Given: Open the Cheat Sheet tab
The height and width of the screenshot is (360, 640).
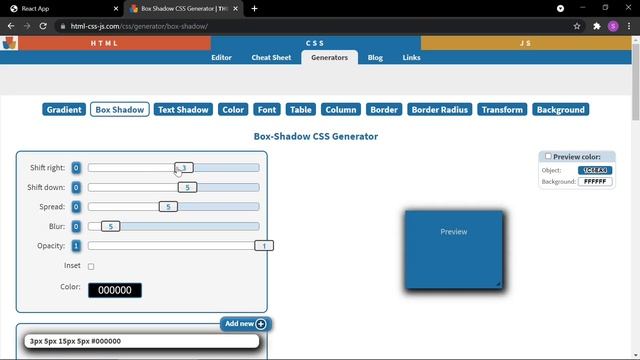Looking at the screenshot, I should point(271,58).
